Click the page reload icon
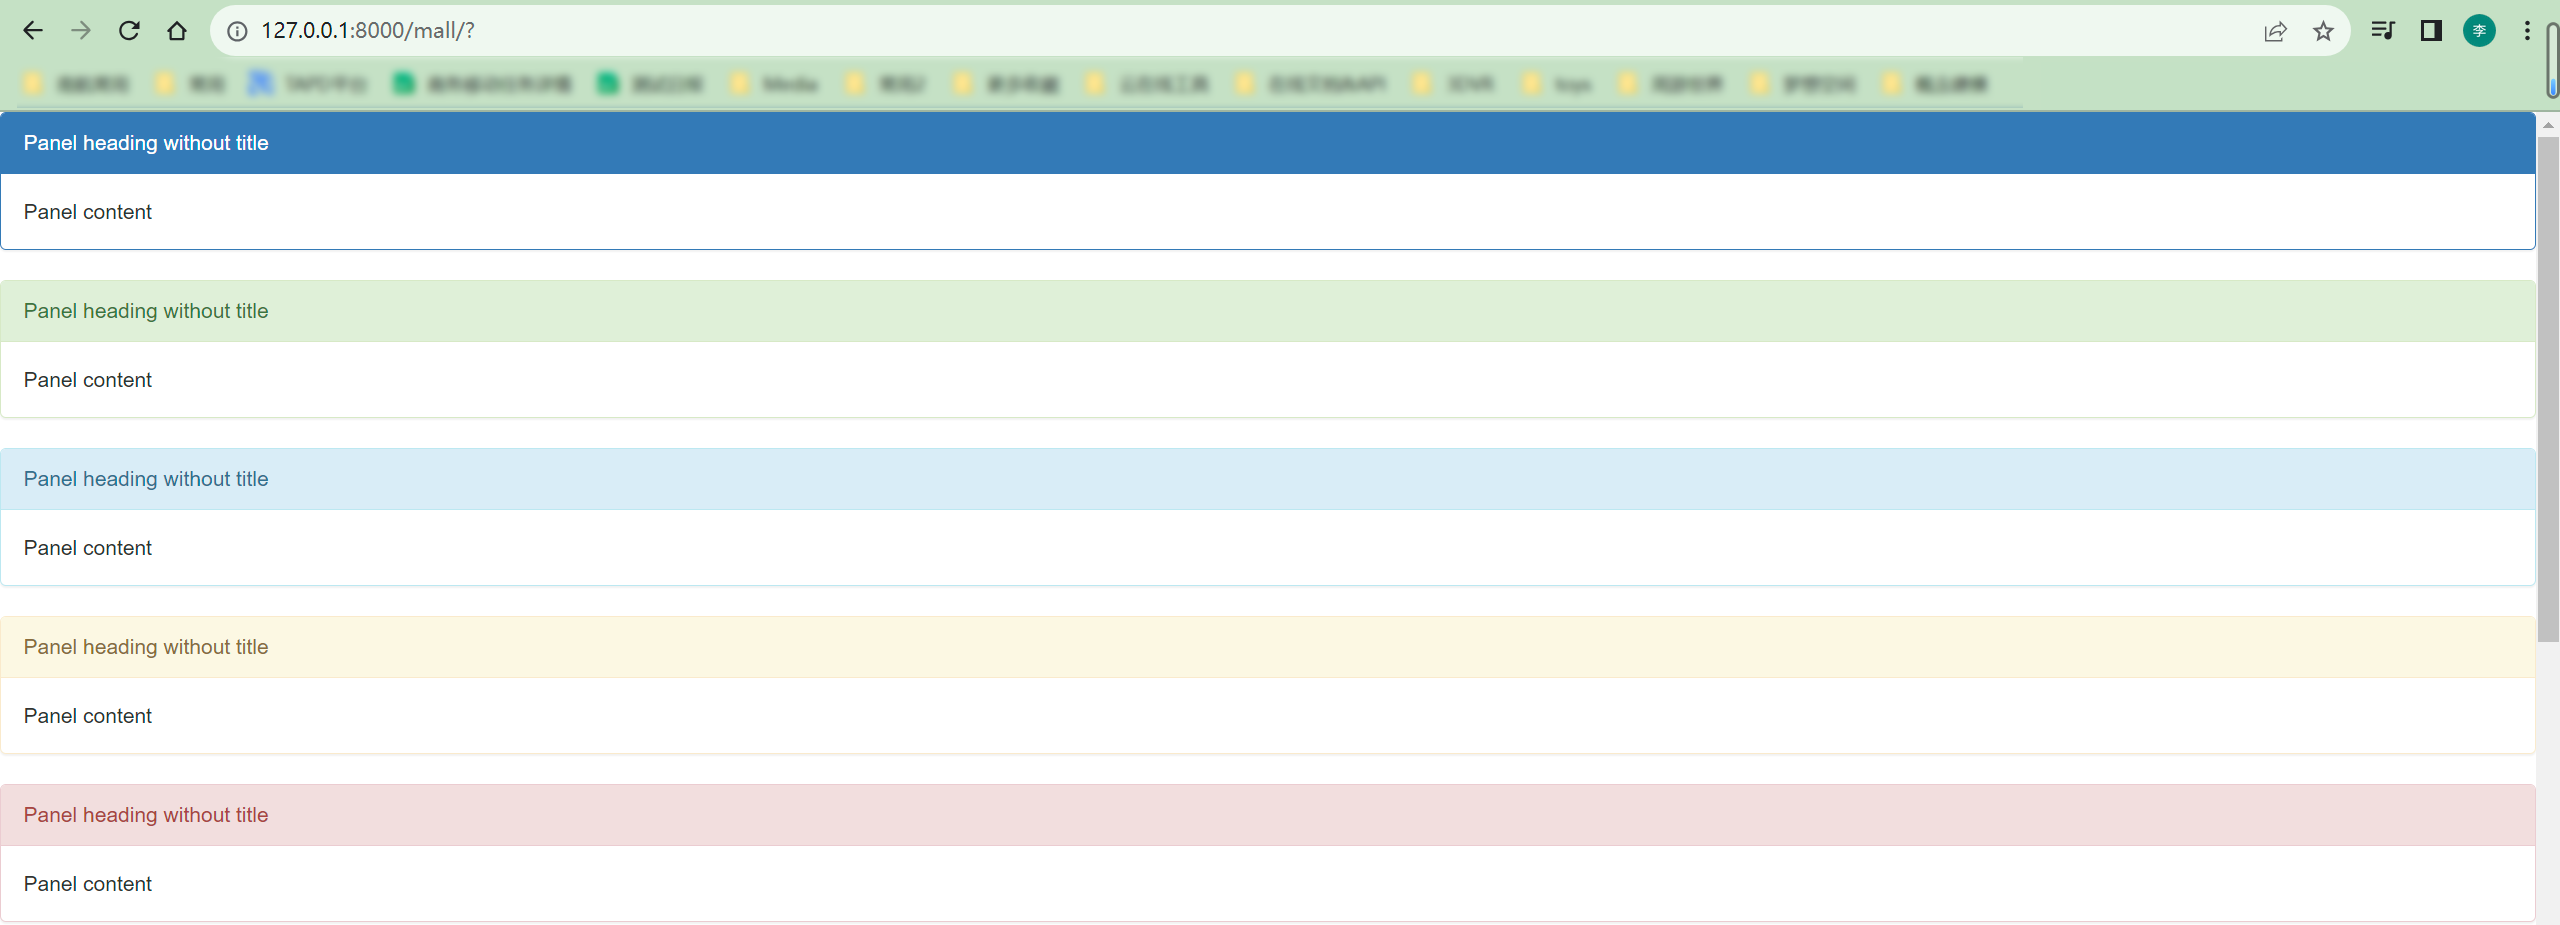The width and height of the screenshot is (2560, 925). pos(129,30)
